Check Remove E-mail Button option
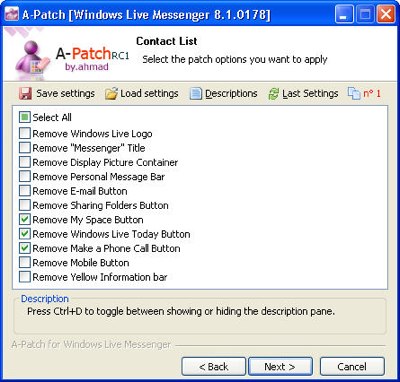Screen dimensions: 400x382 (25, 191)
